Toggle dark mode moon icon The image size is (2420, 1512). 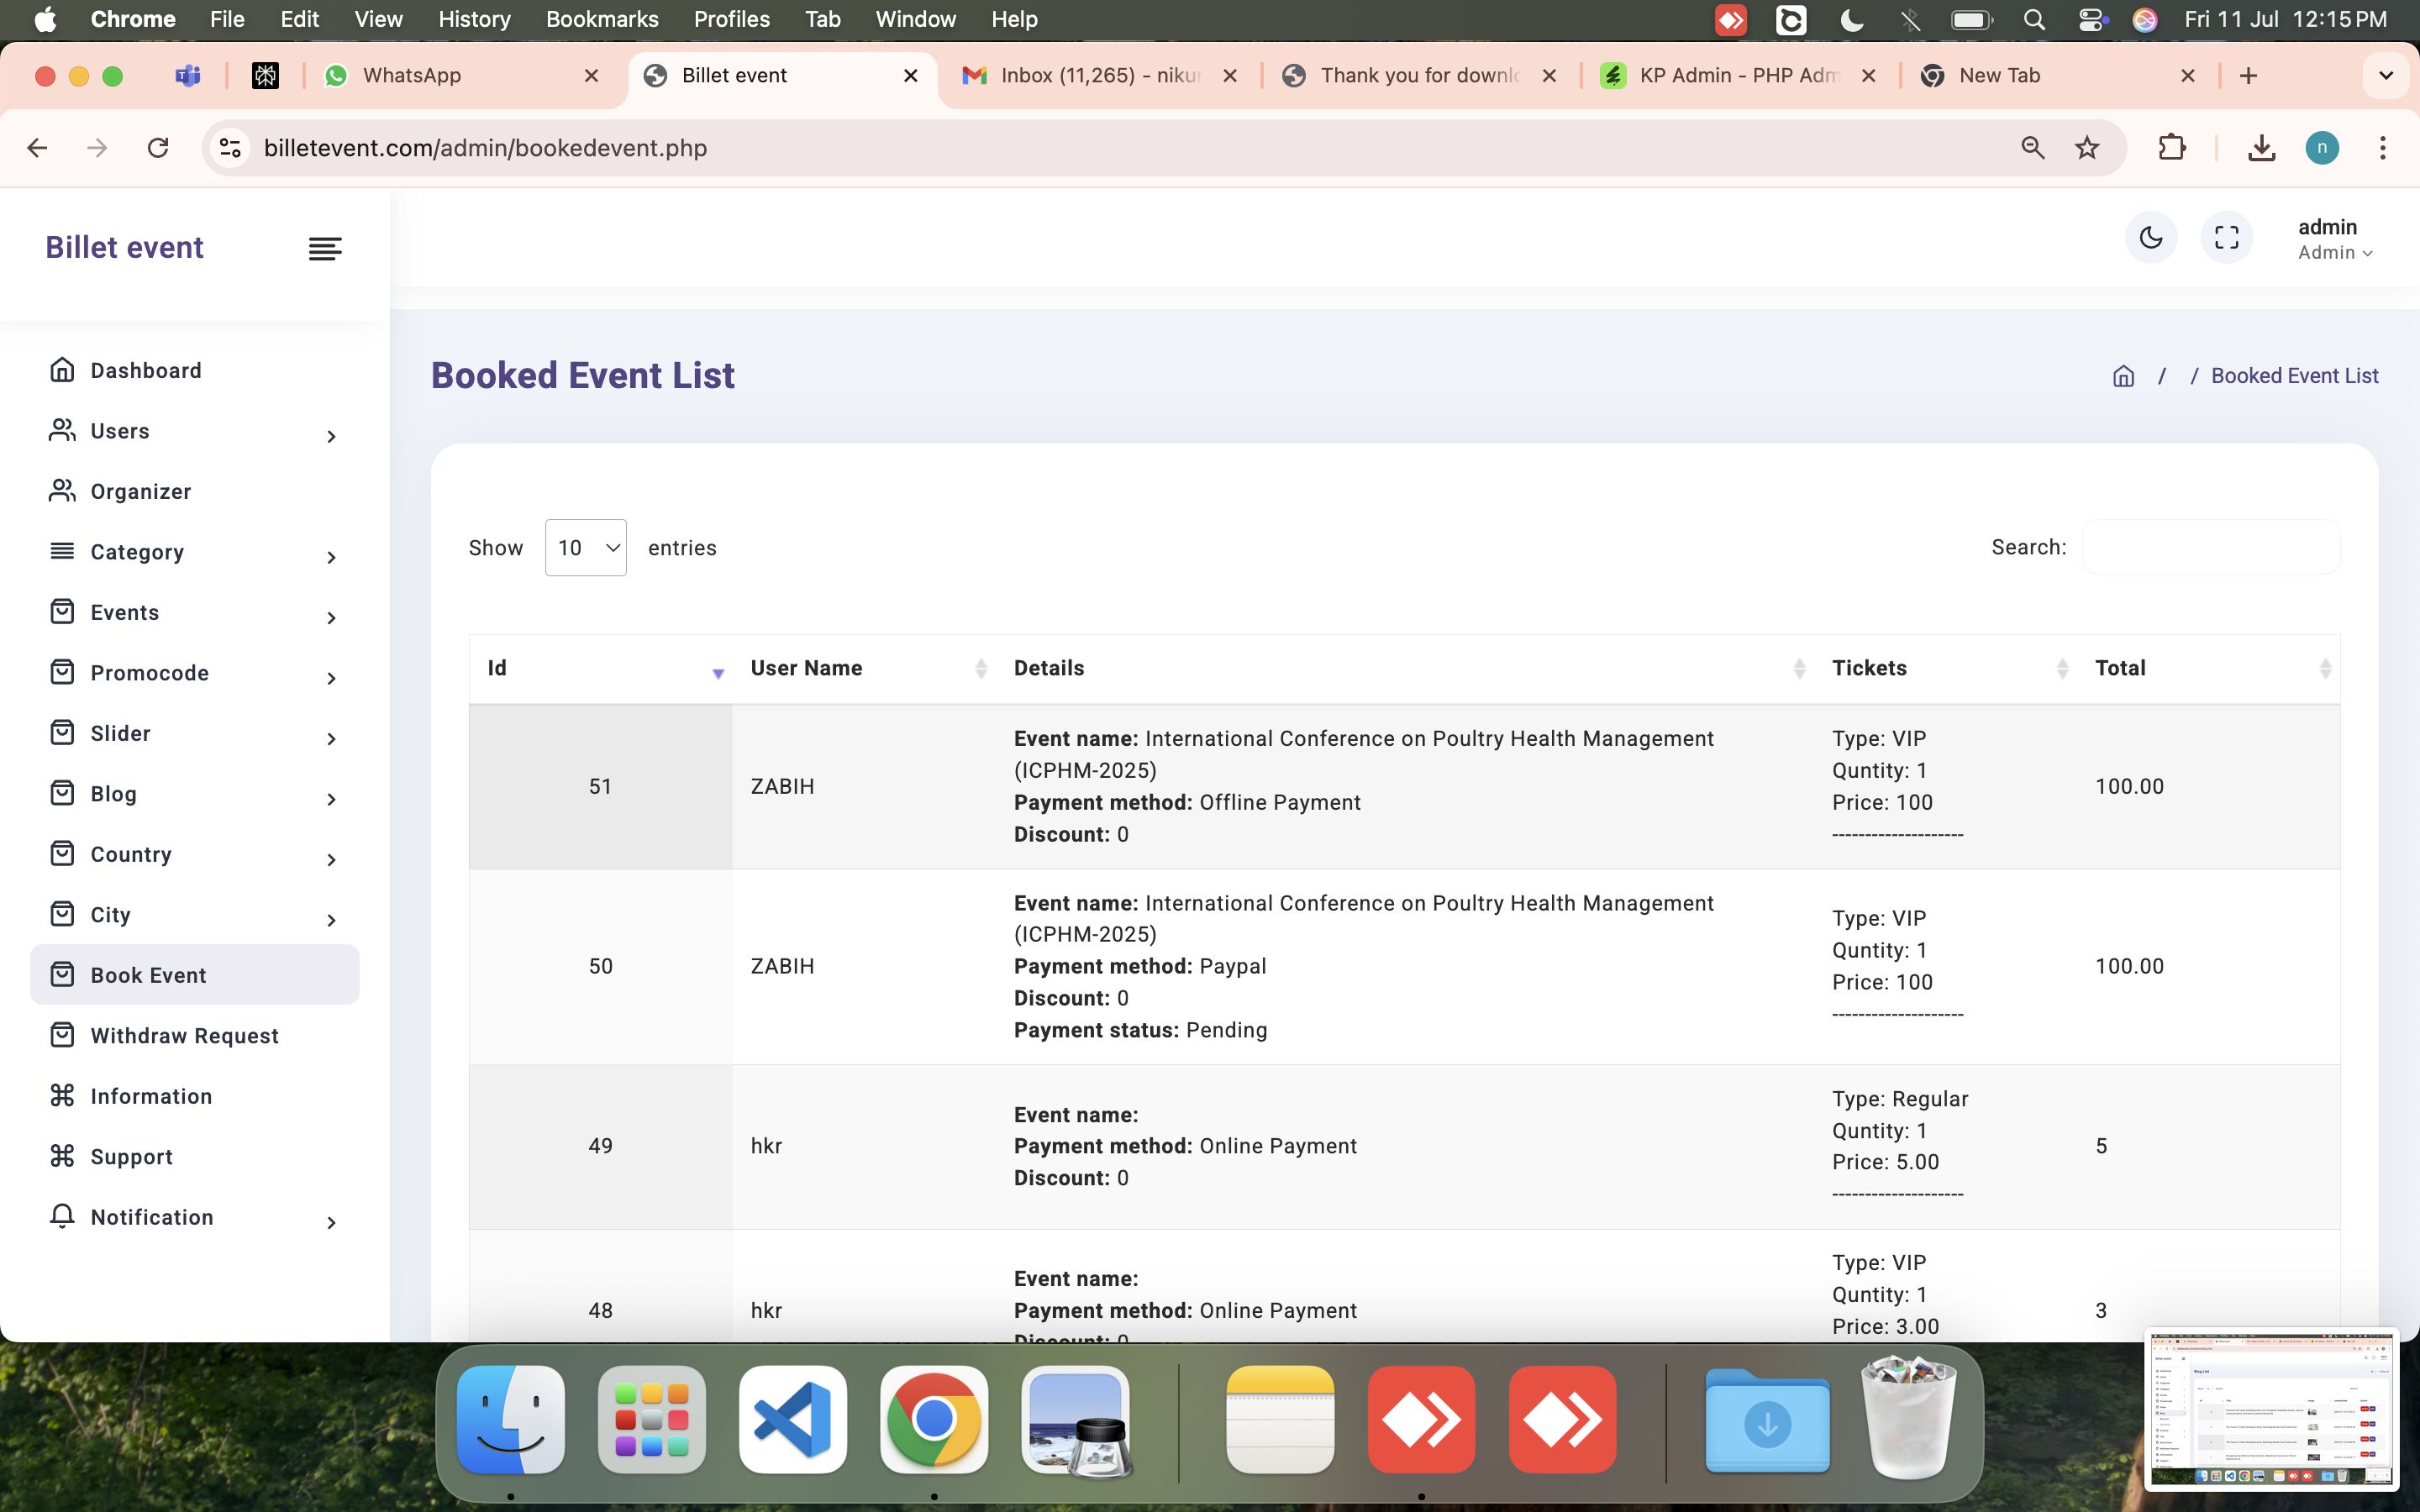click(2150, 238)
